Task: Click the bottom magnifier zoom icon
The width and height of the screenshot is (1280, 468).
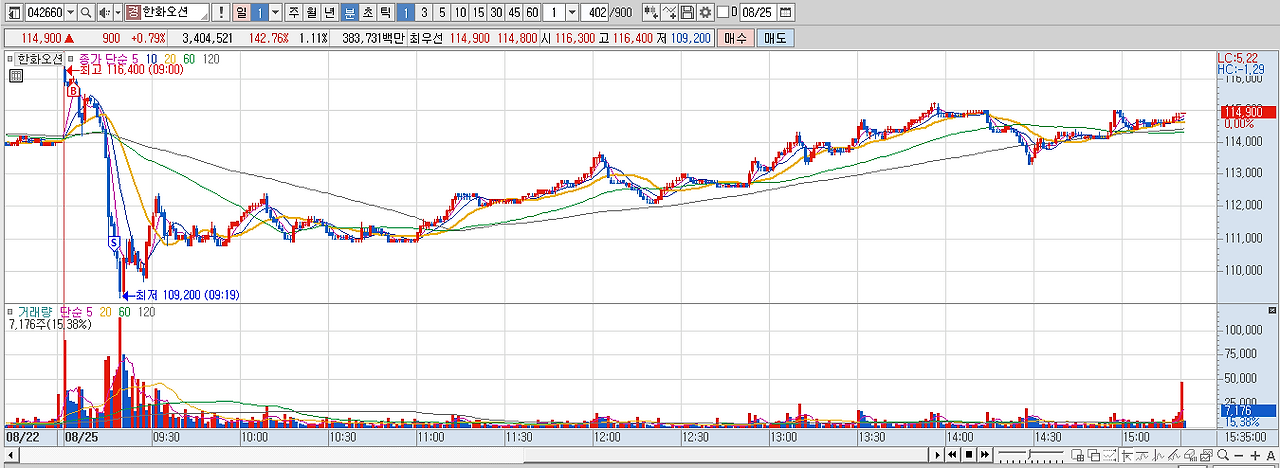Action: [1223, 455]
